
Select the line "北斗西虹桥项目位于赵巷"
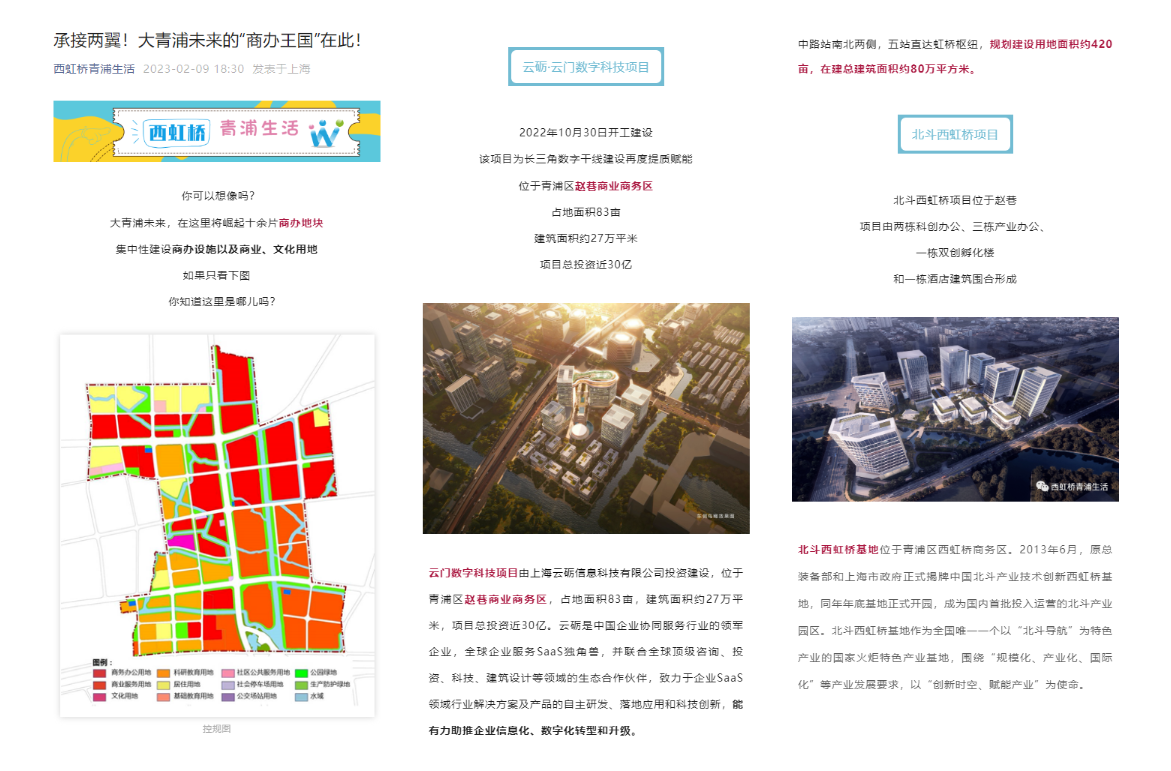pos(955,200)
